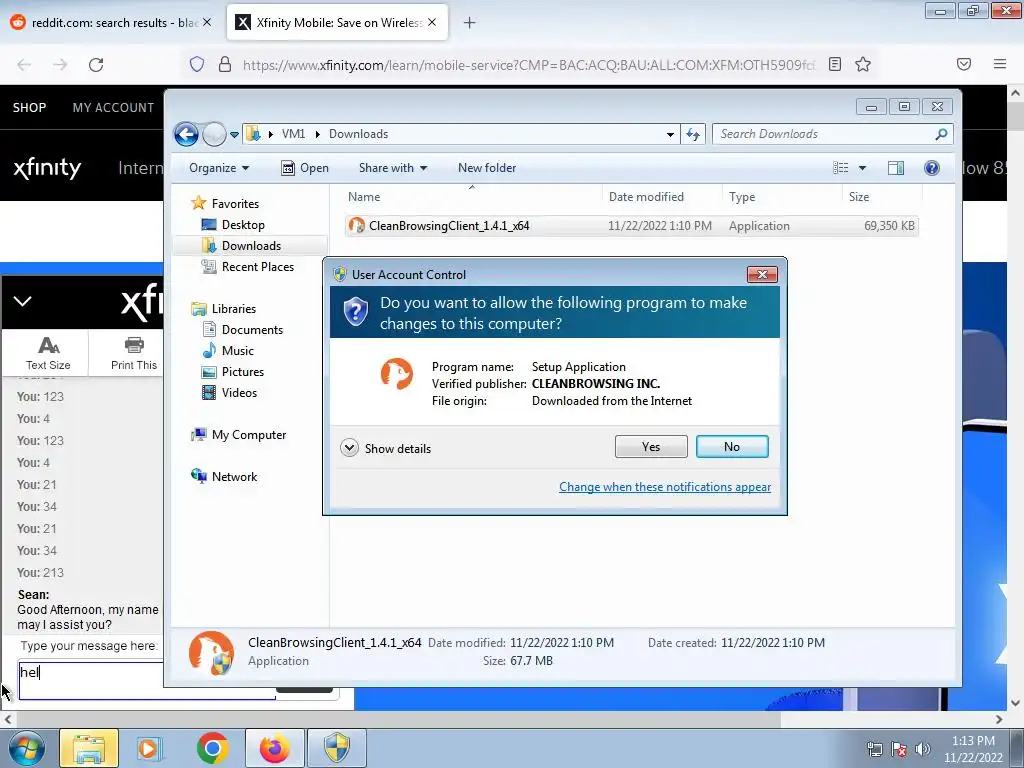Select CleanBrowsingClient_1.4.1_x64 file row
This screenshot has width=1024, height=768.
click(x=632, y=226)
